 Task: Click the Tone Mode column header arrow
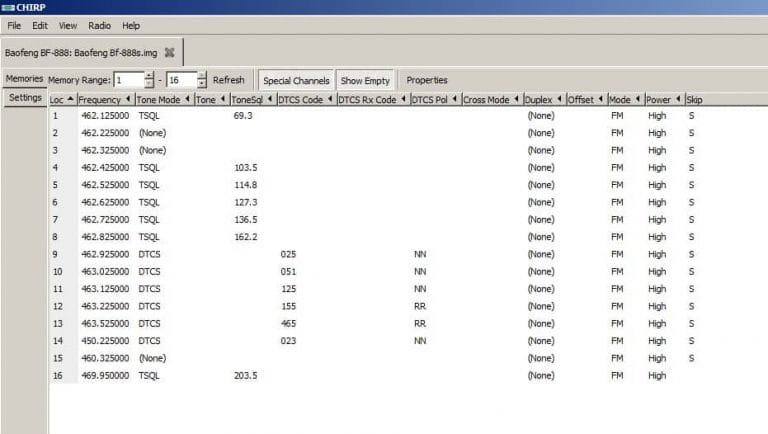[187, 99]
